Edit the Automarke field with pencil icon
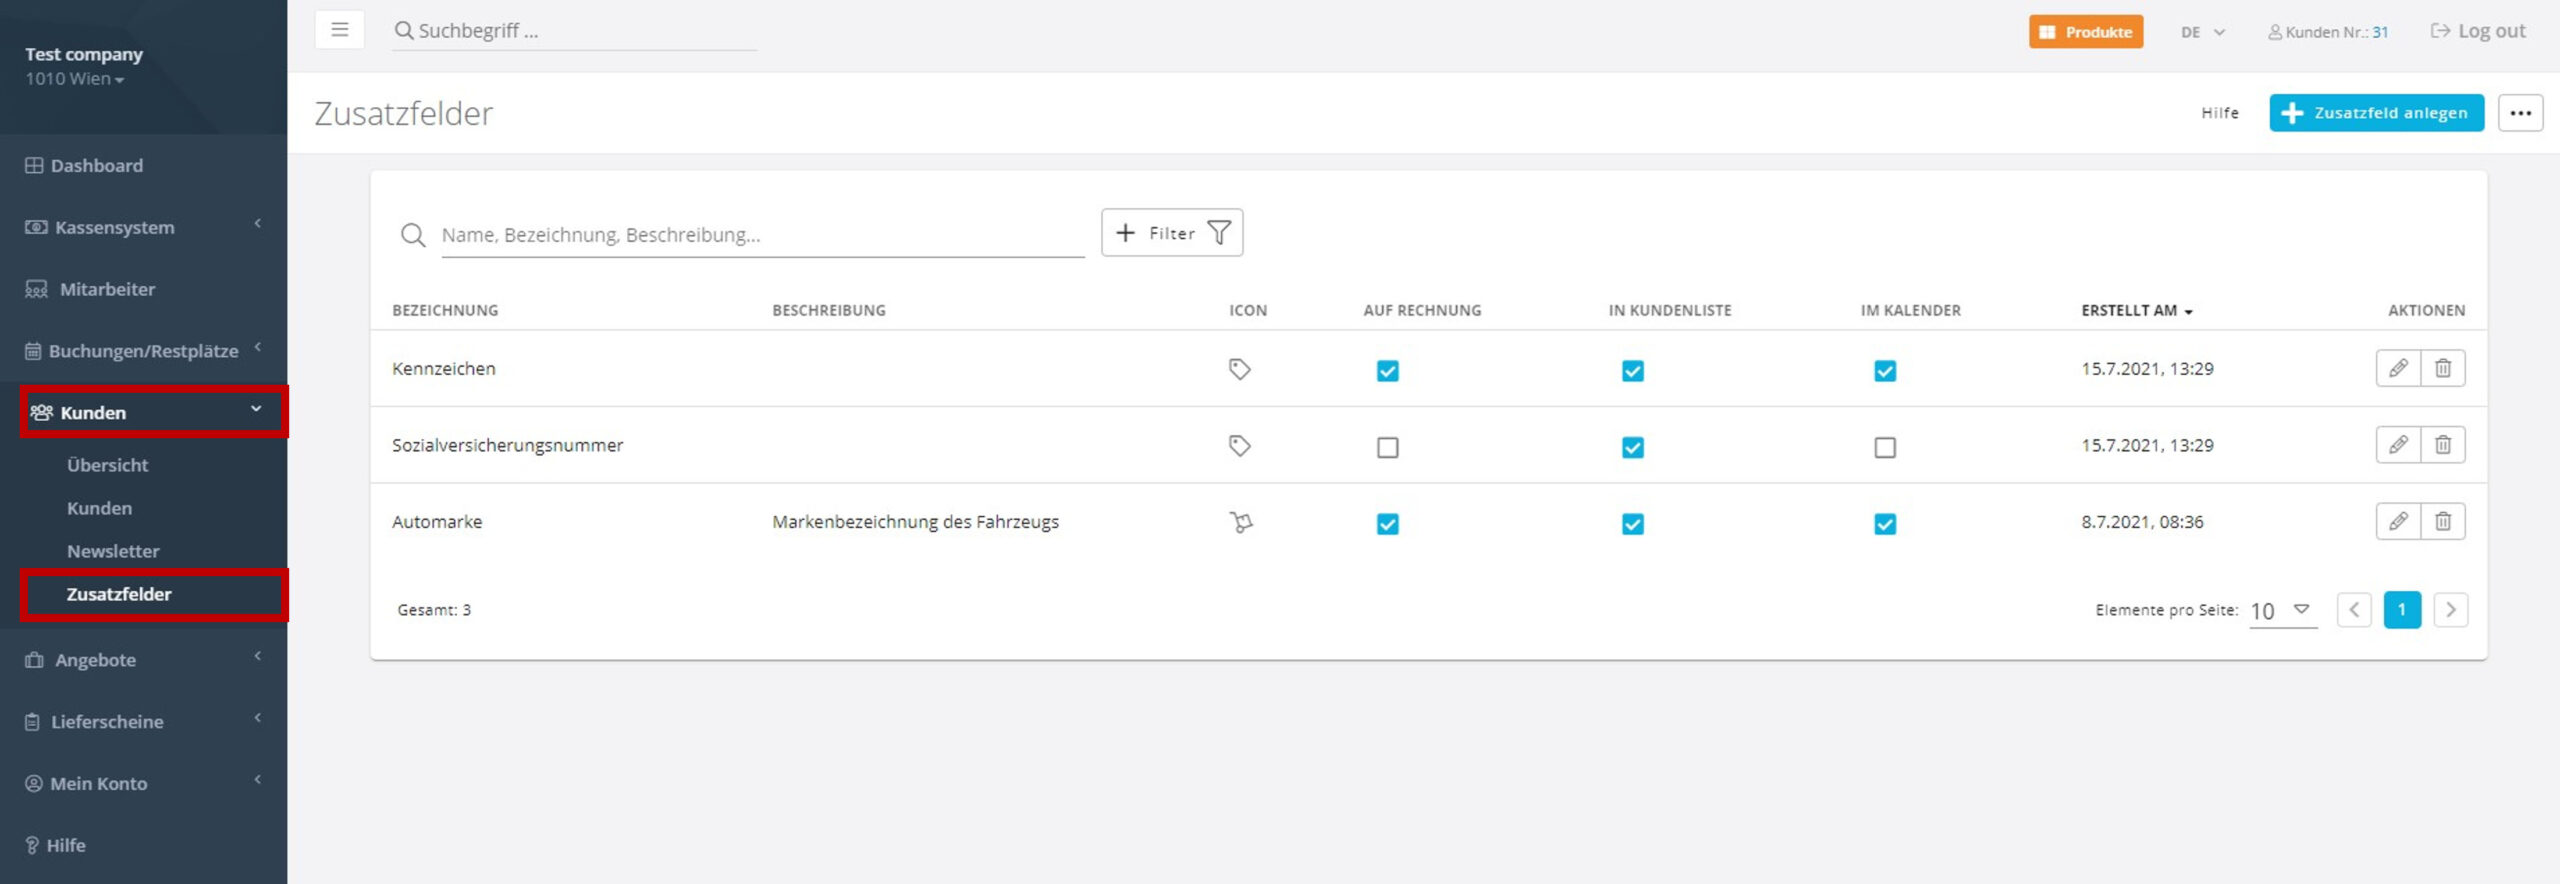Image resolution: width=2560 pixels, height=884 pixels. tap(2398, 521)
